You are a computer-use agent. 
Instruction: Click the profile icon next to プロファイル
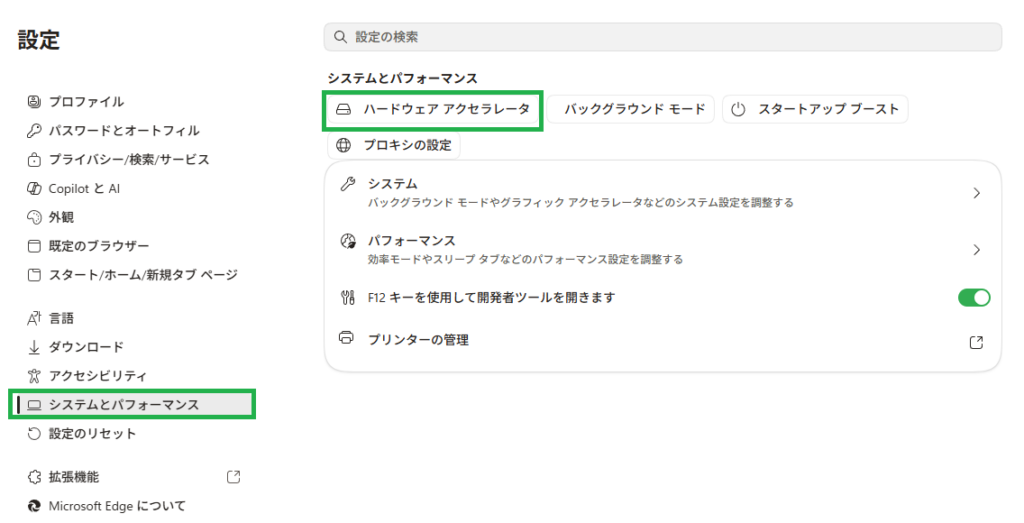click(x=34, y=101)
